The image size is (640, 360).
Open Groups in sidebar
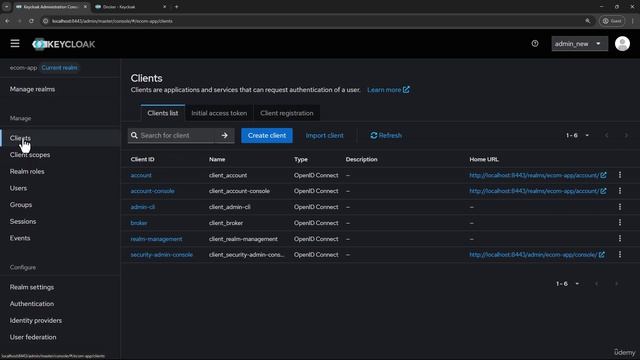(x=21, y=205)
